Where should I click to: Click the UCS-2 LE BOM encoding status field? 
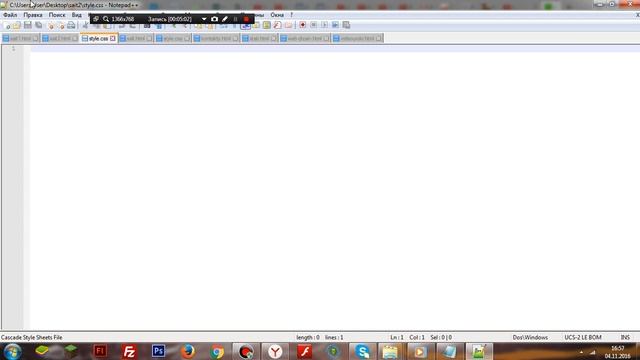[x=583, y=338]
